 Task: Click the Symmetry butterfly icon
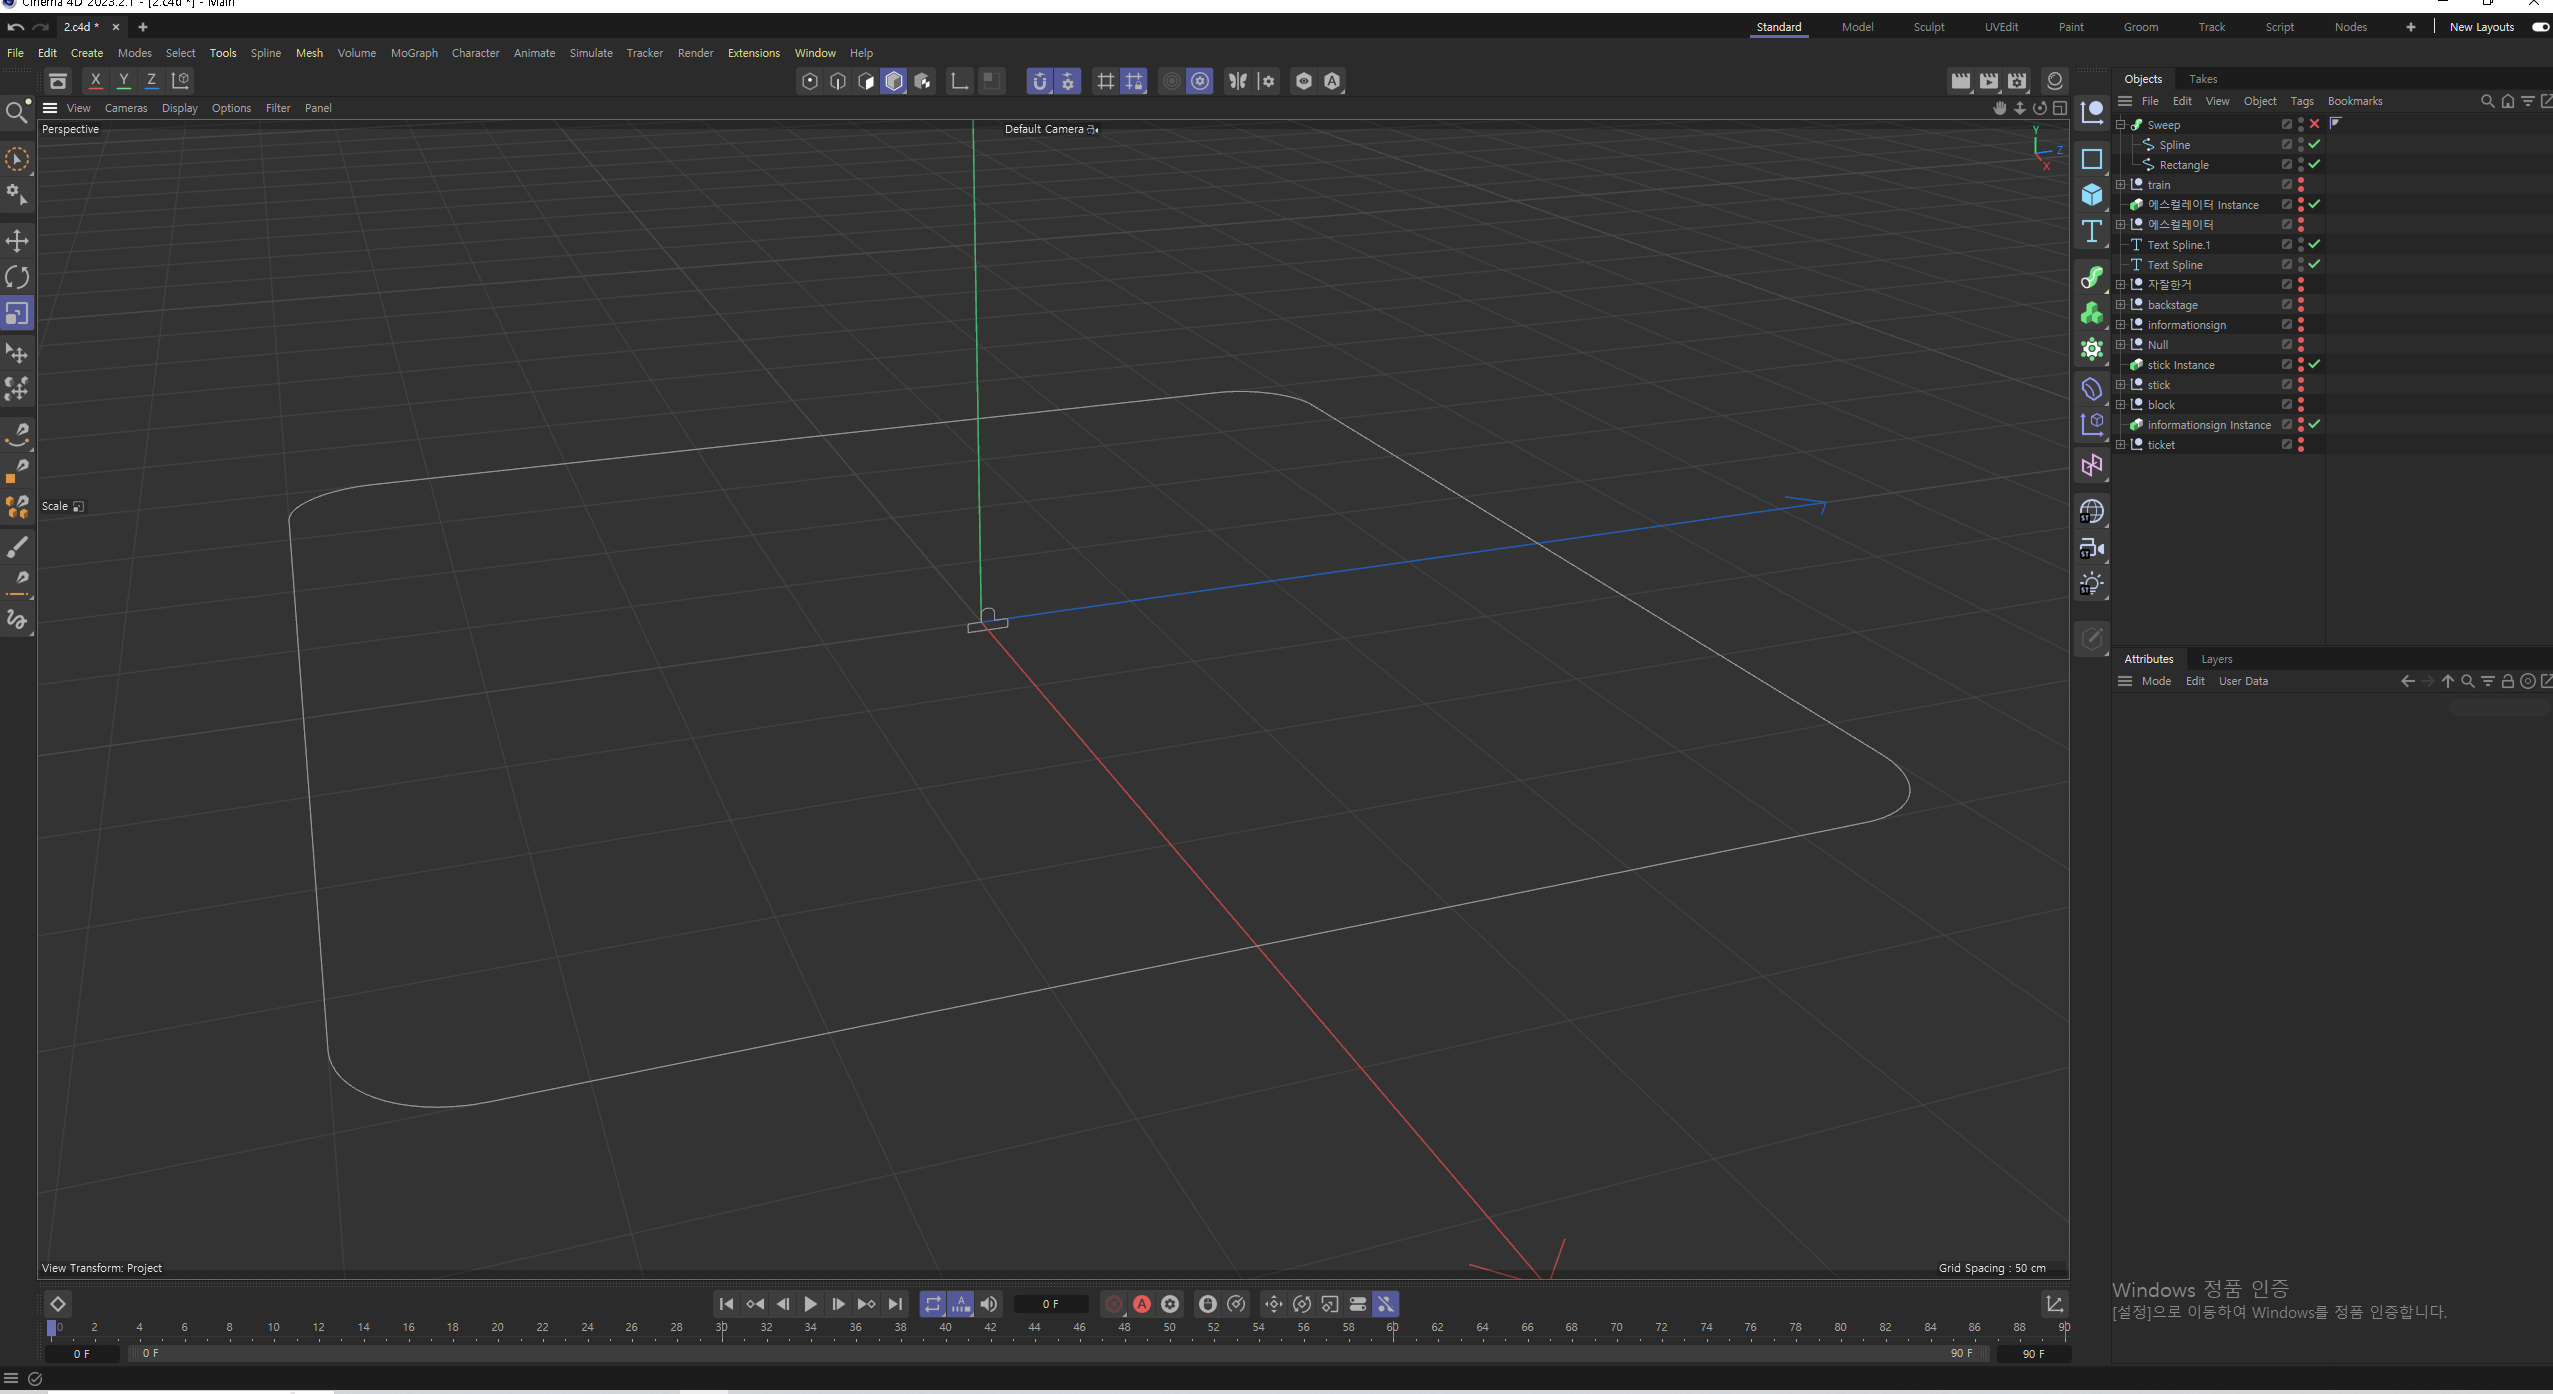coord(1238,81)
